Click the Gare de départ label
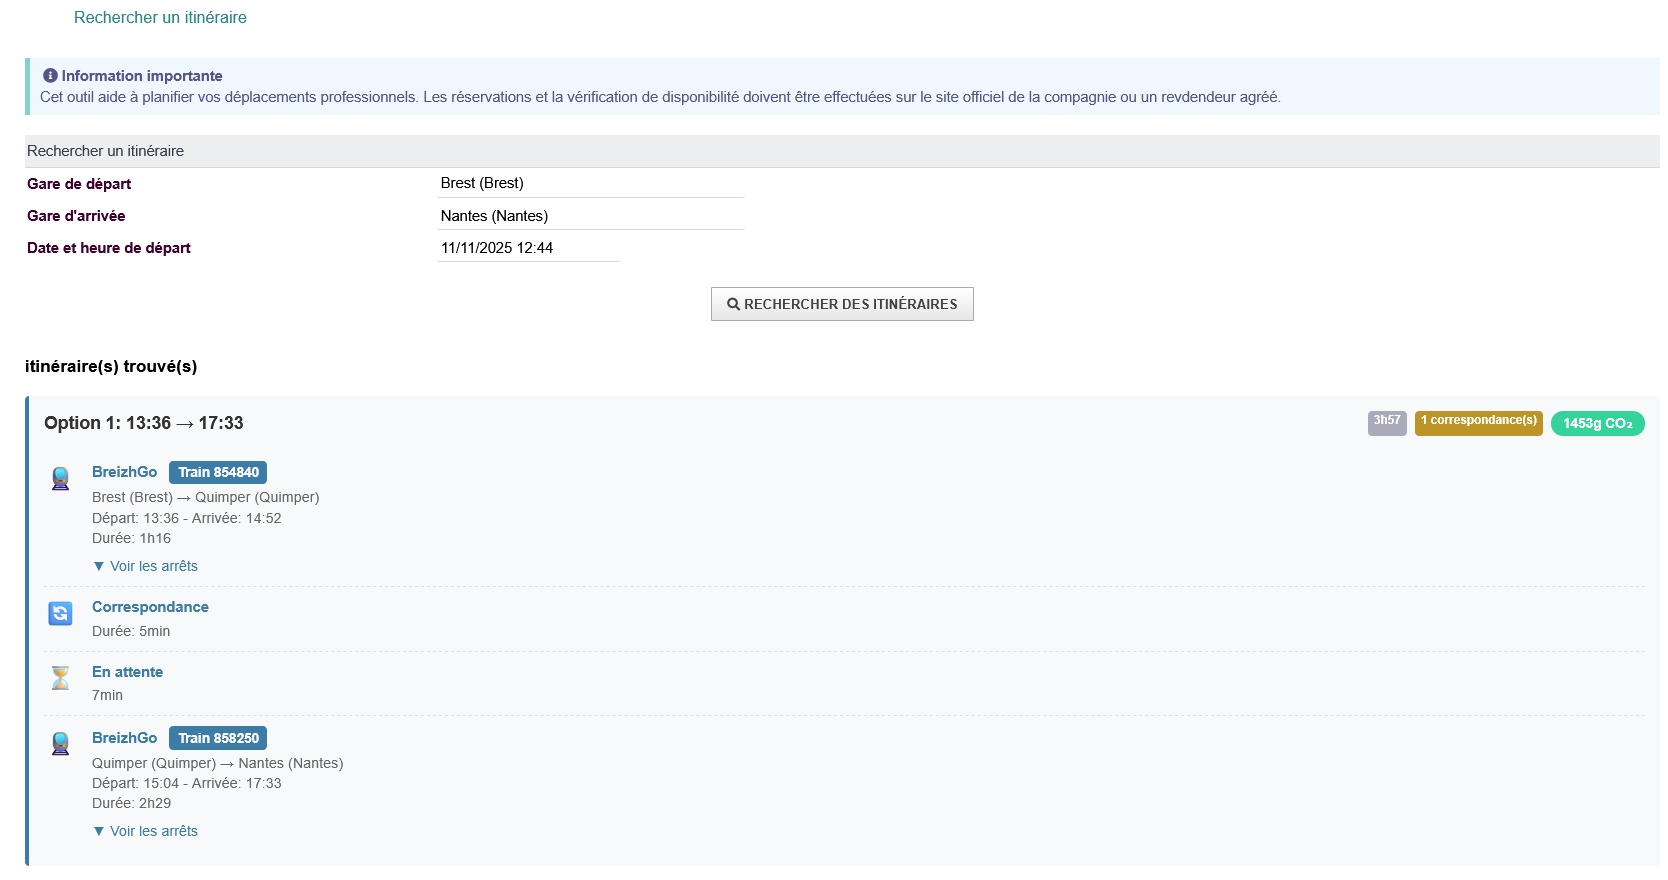Viewport: 1668px width, 880px height. pyautogui.click(x=79, y=184)
